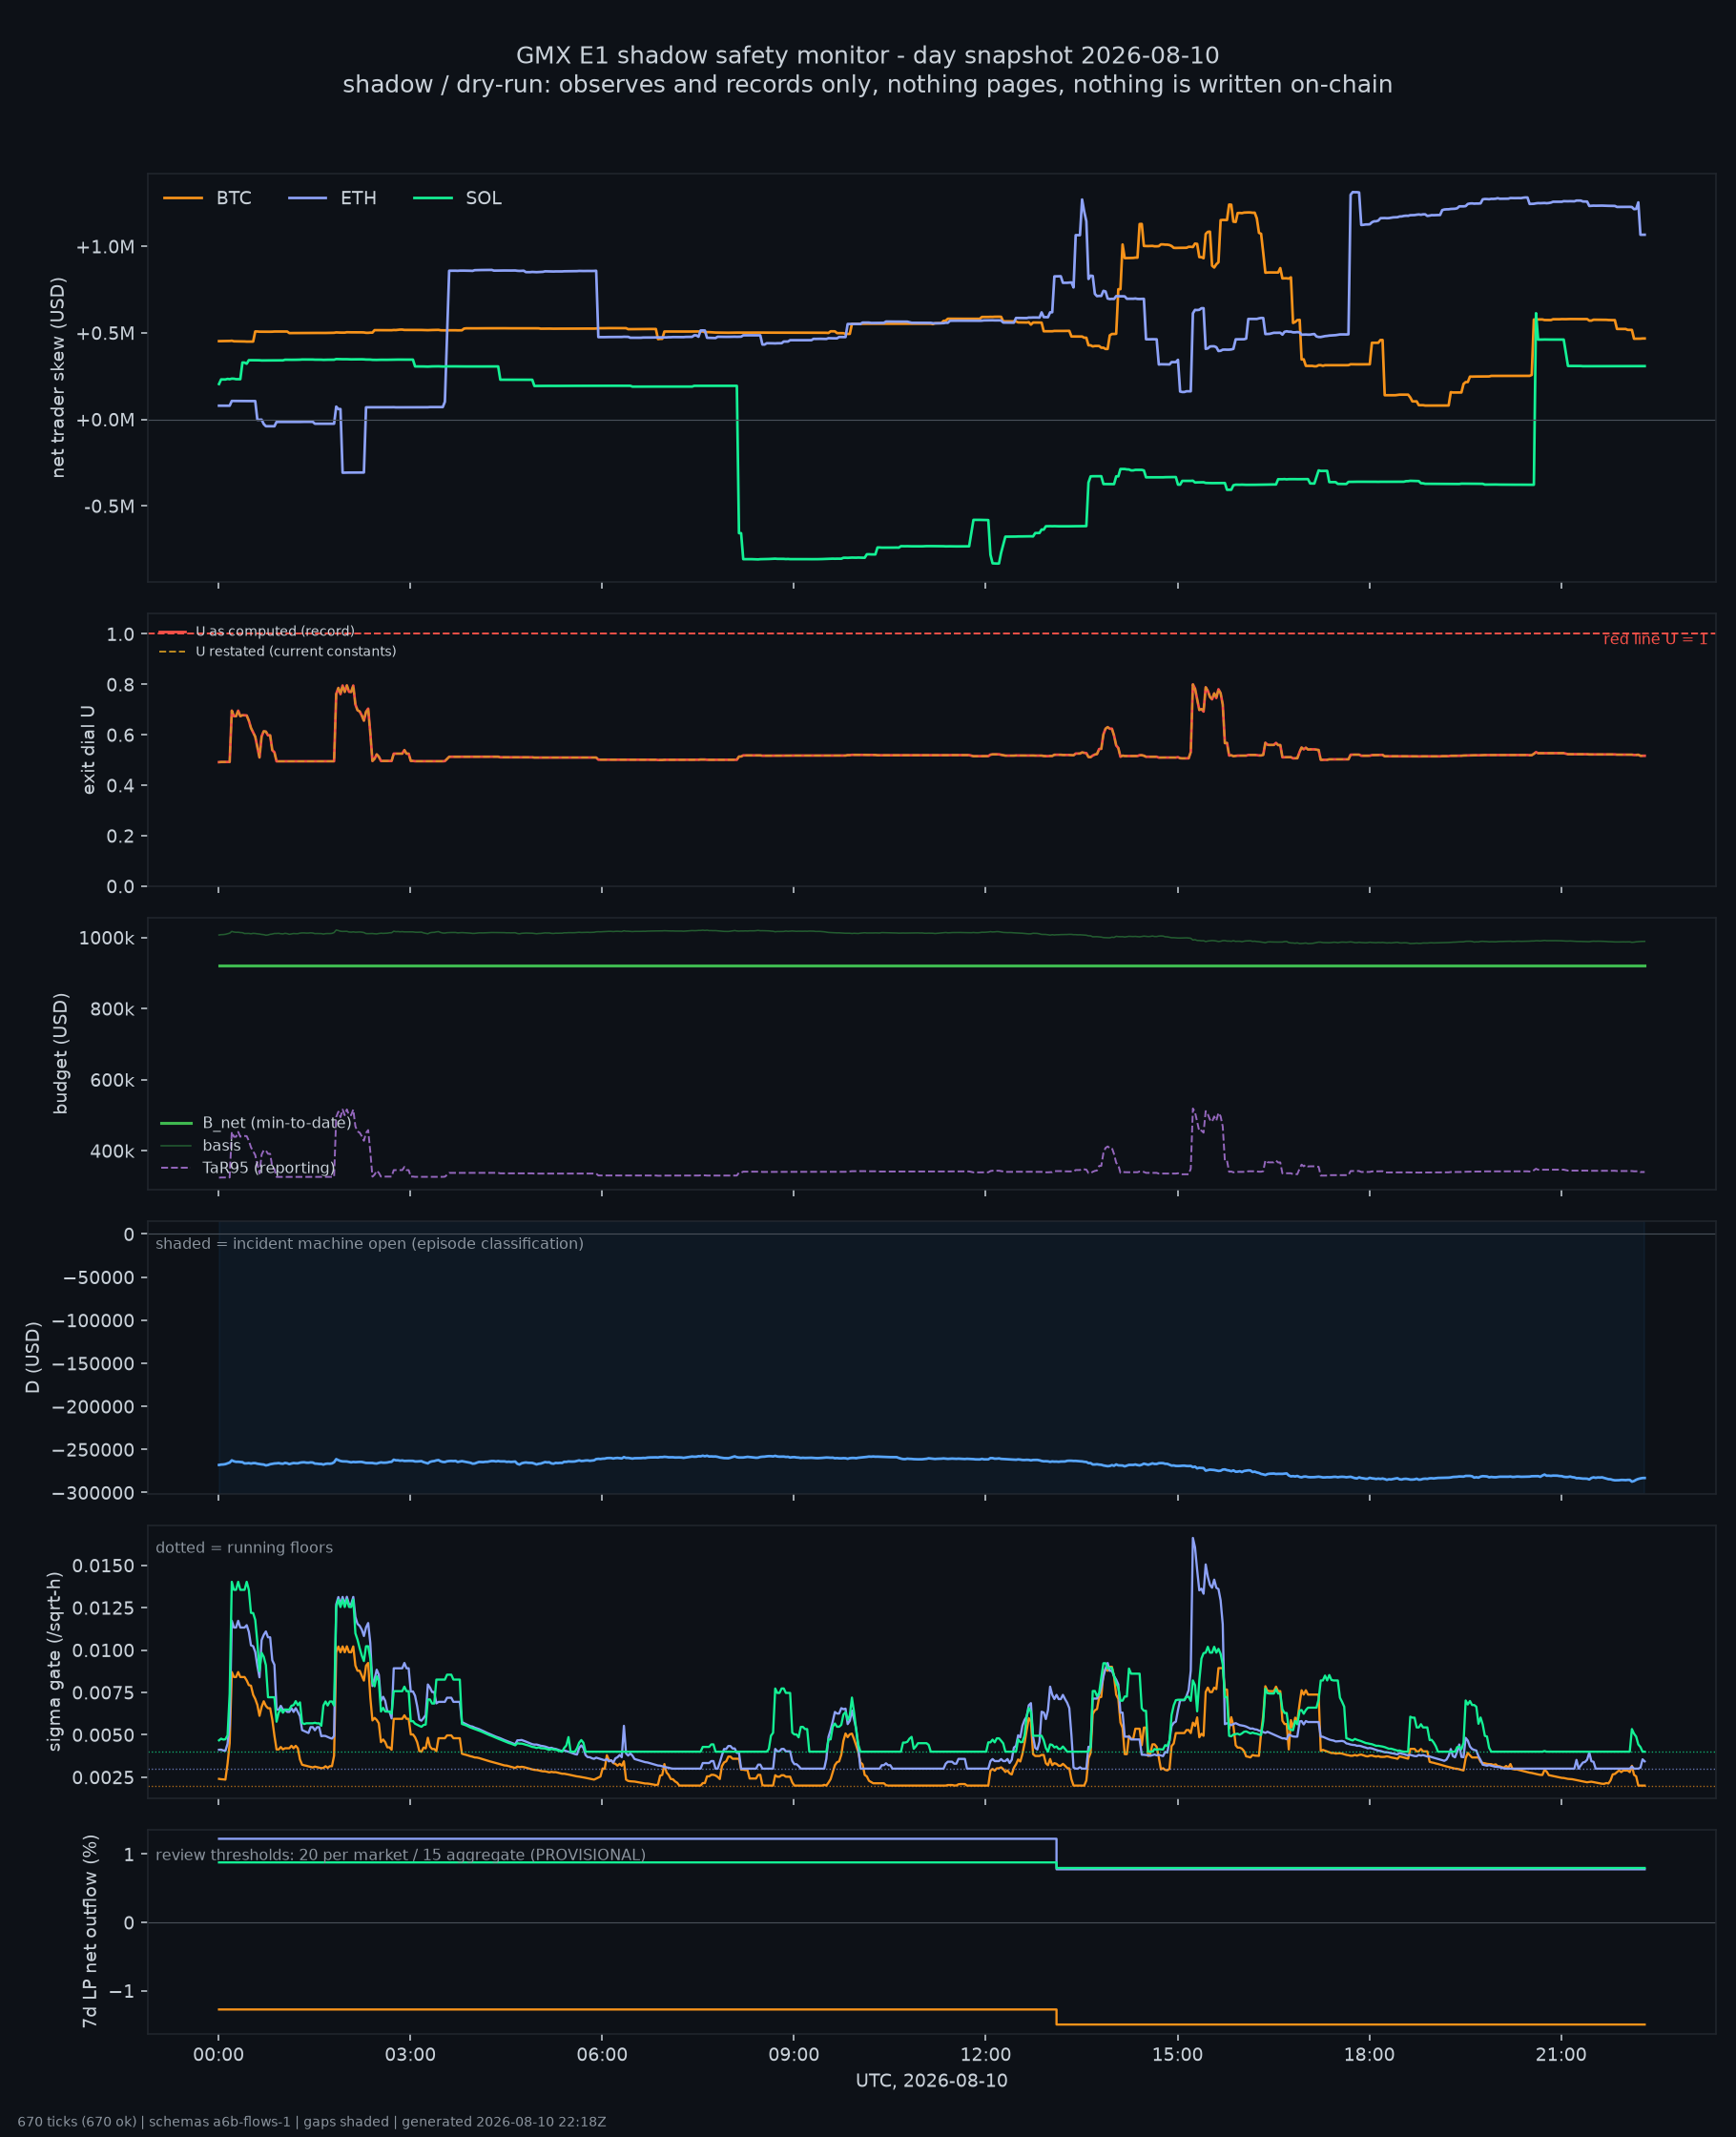Click the '0.8' tick on exit dial axis
Screen dimensions: 1736x2137
point(120,685)
